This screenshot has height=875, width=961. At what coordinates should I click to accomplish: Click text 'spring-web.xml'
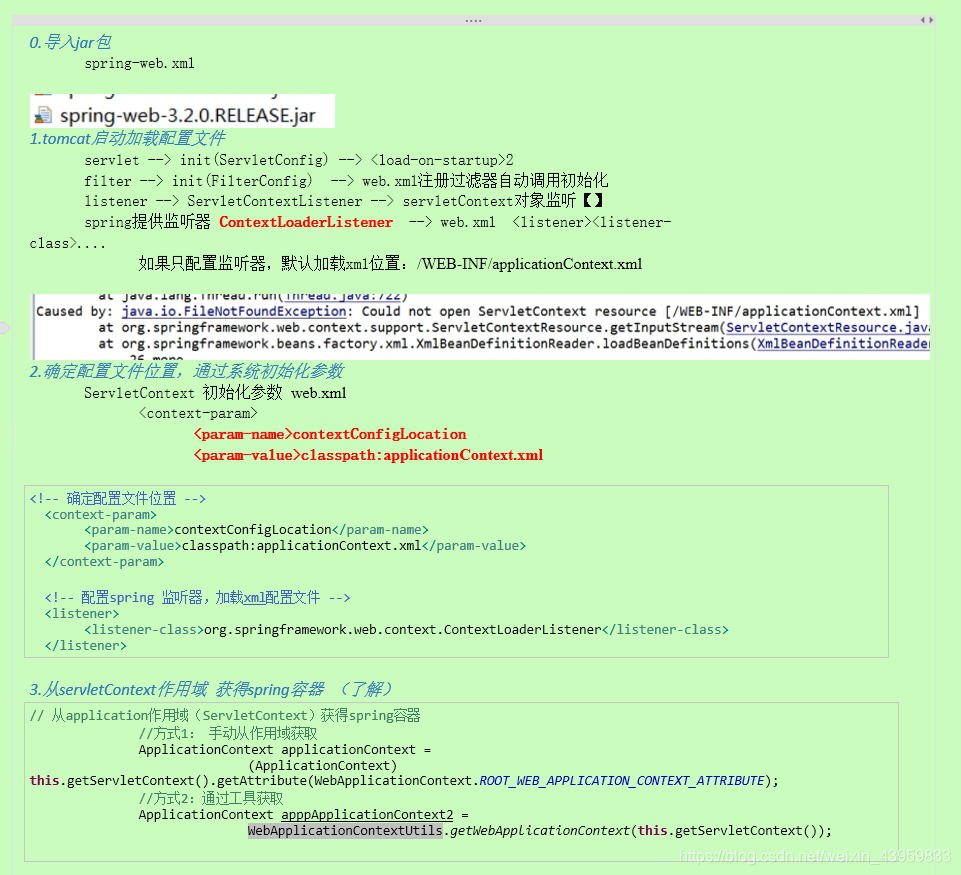click(x=139, y=63)
